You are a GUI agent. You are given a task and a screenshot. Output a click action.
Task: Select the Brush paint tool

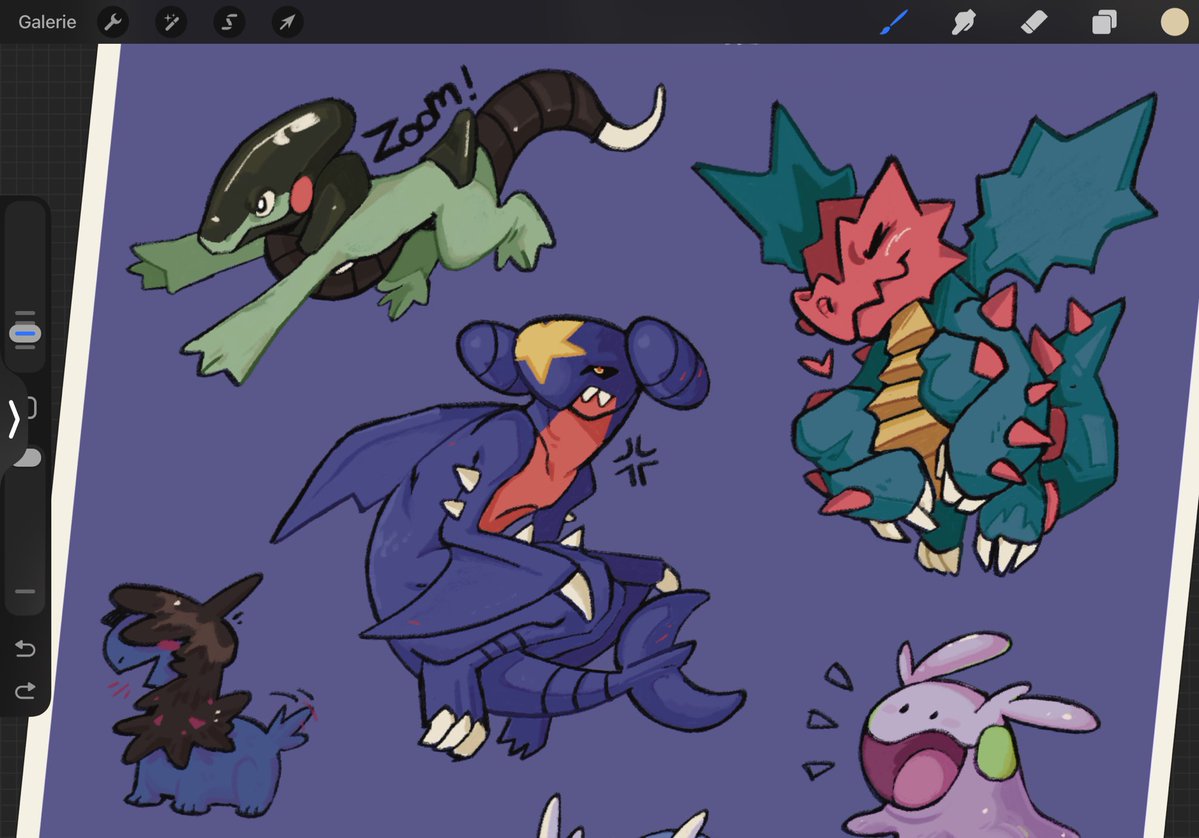coord(893,22)
